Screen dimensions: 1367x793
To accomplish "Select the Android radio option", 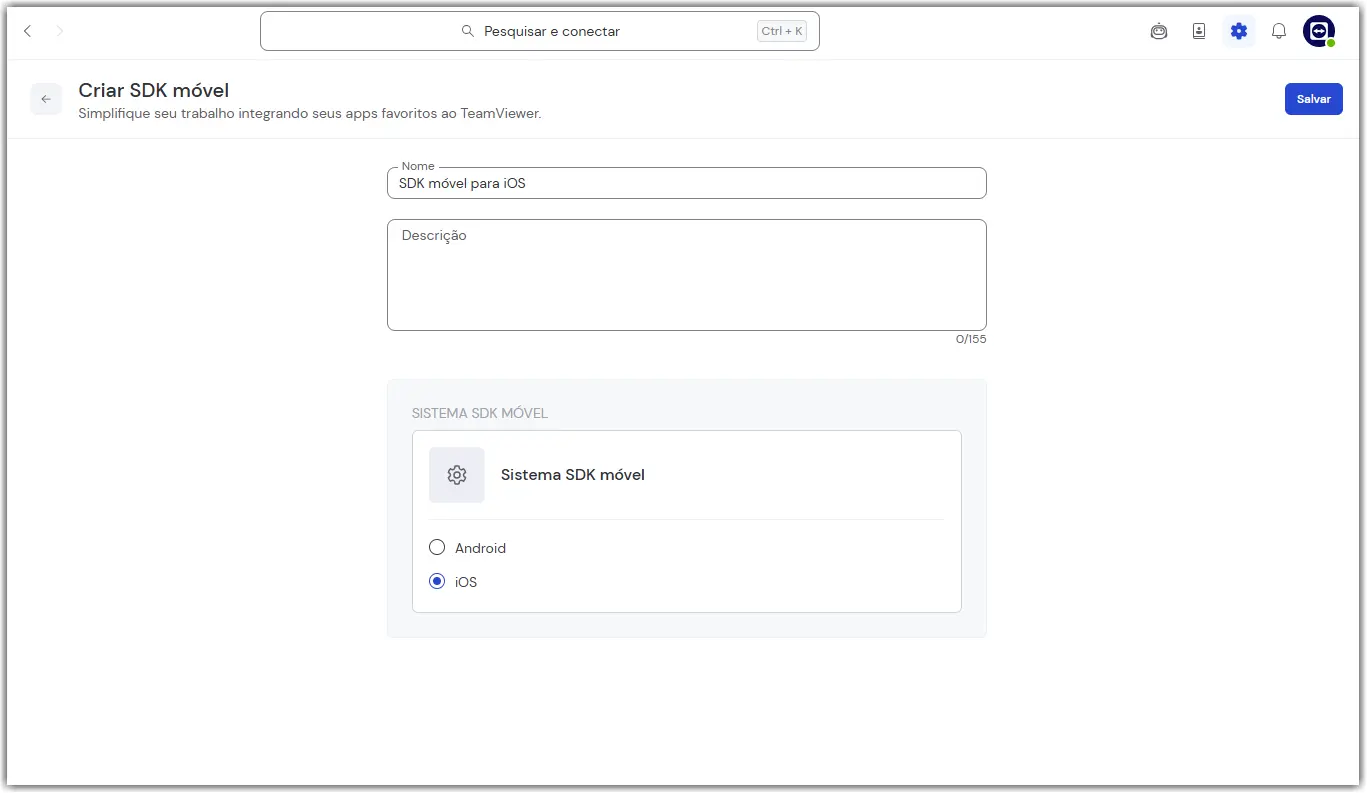I will pyautogui.click(x=437, y=548).
